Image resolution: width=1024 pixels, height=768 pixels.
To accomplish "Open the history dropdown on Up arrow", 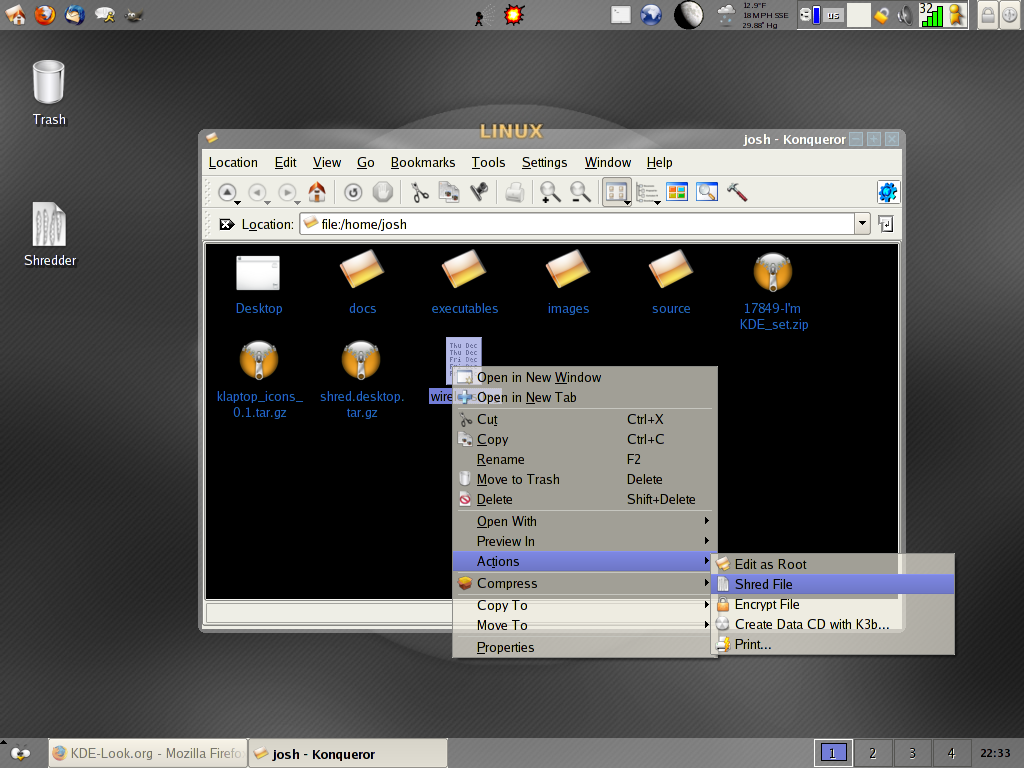I will pos(237,202).
